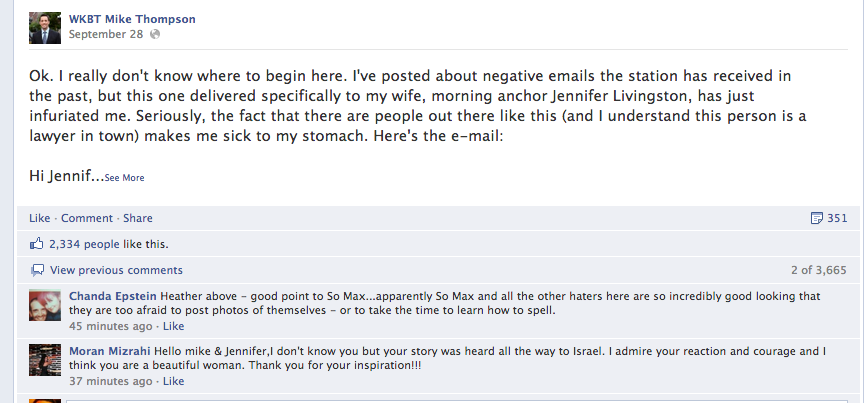
Task: Click the comment bubble icon beside View previous comments
Action: pos(37,270)
